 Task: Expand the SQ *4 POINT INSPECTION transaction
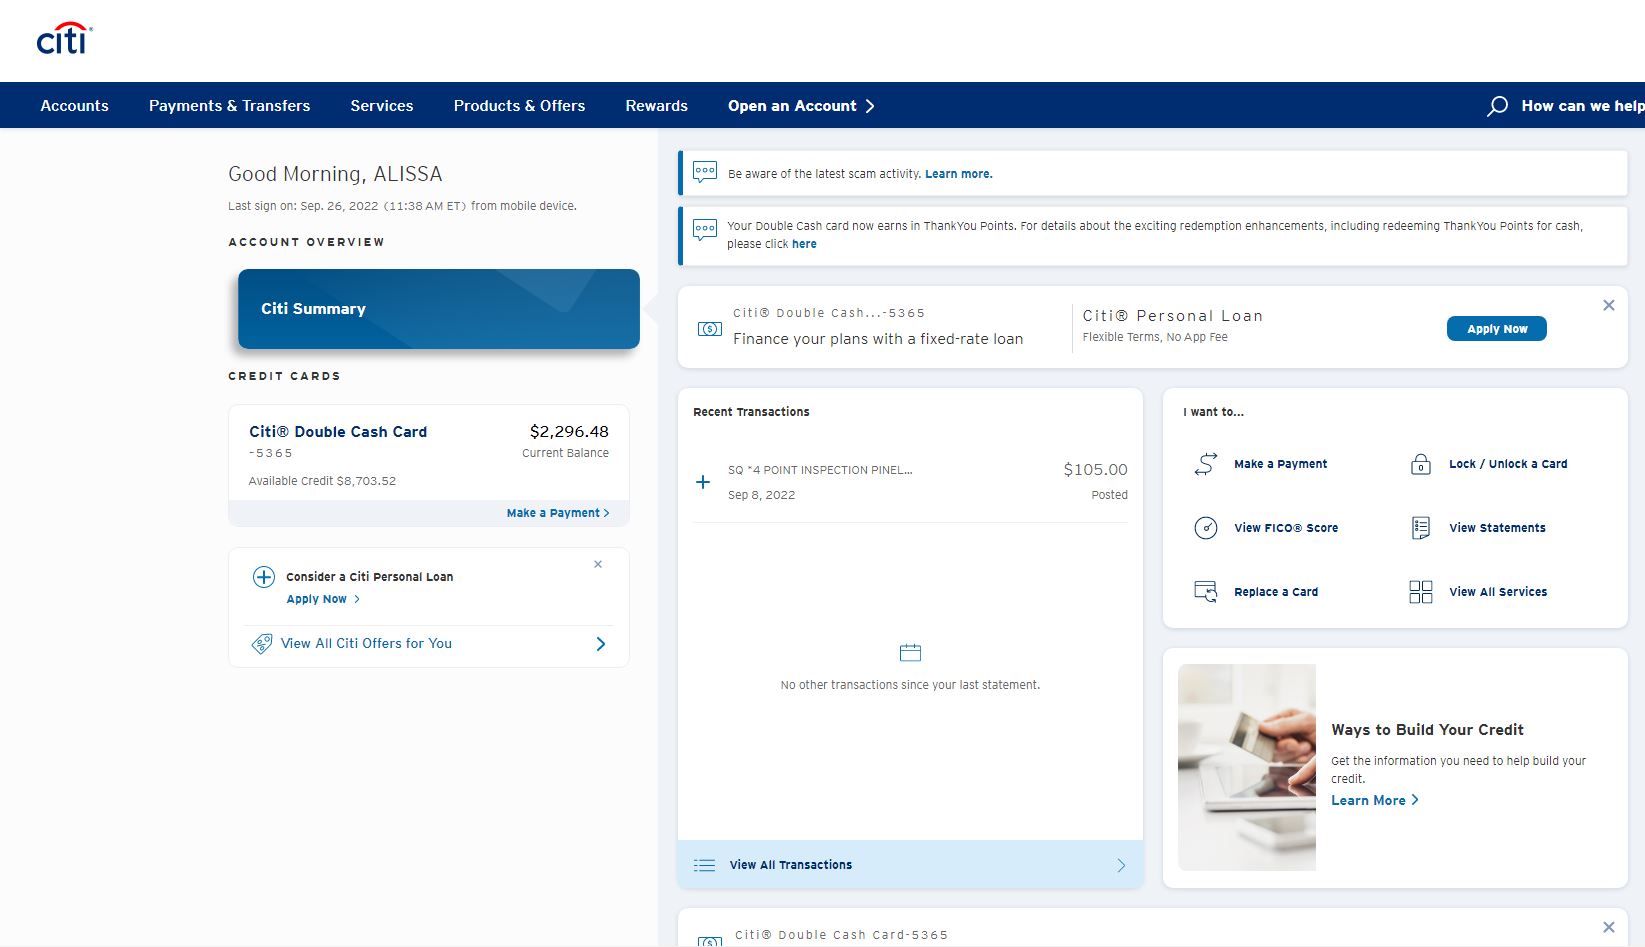click(703, 482)
